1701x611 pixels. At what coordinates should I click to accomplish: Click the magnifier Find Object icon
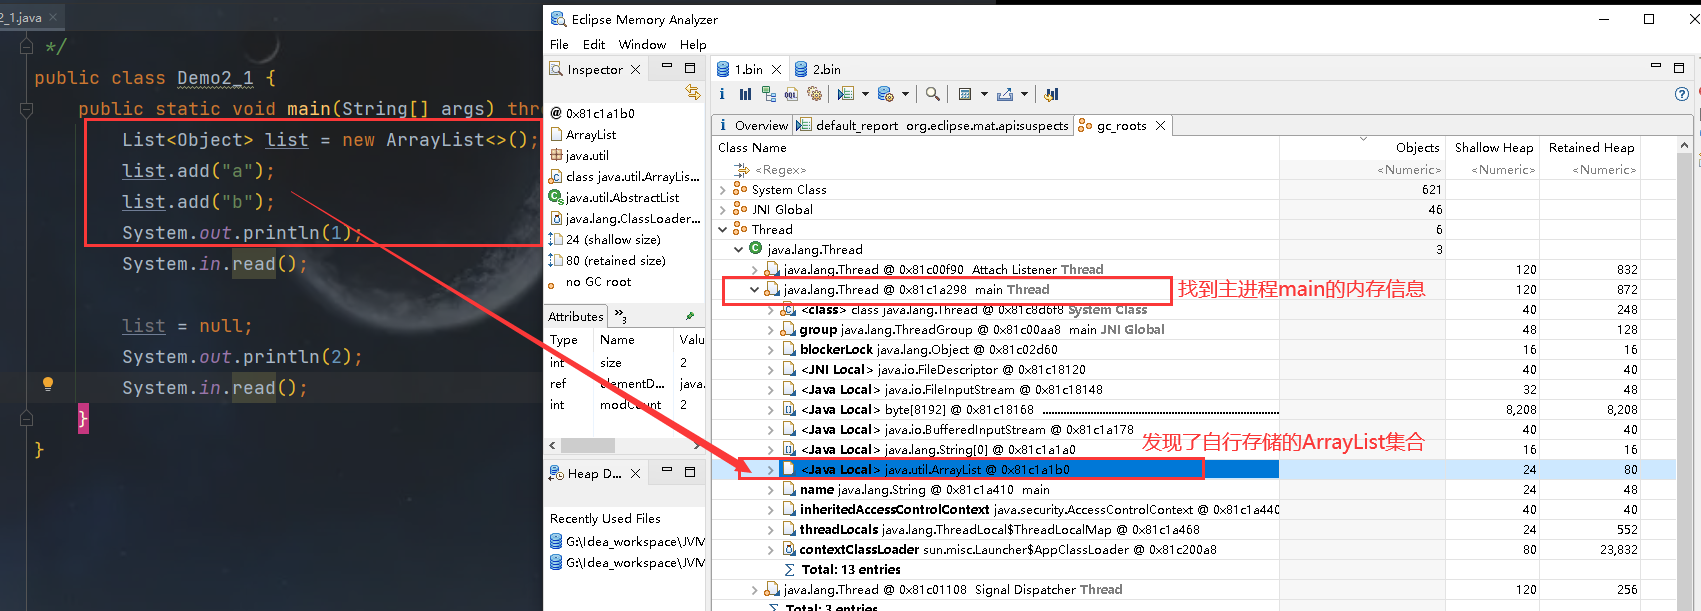coord(932,94)
